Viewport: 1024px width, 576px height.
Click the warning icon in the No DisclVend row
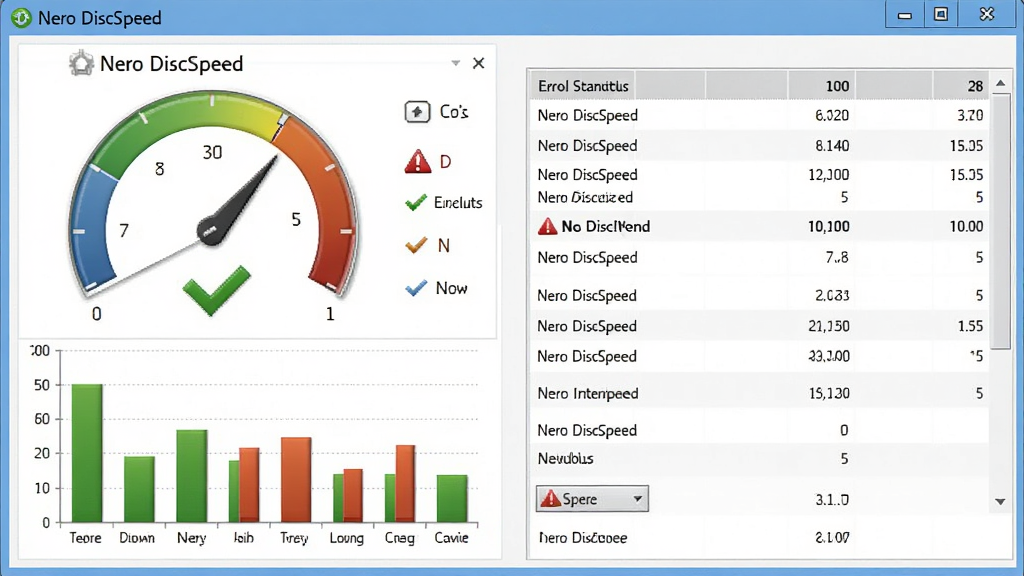(547, 227)
